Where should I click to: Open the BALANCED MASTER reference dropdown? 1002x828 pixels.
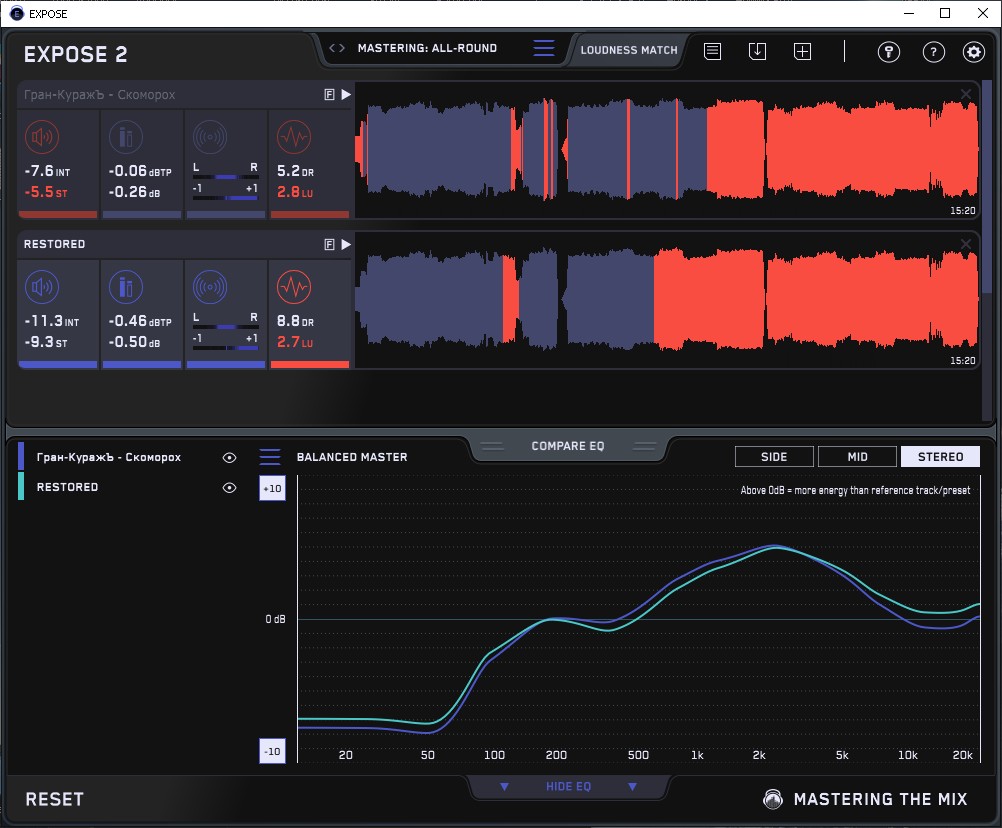point(270,457)
